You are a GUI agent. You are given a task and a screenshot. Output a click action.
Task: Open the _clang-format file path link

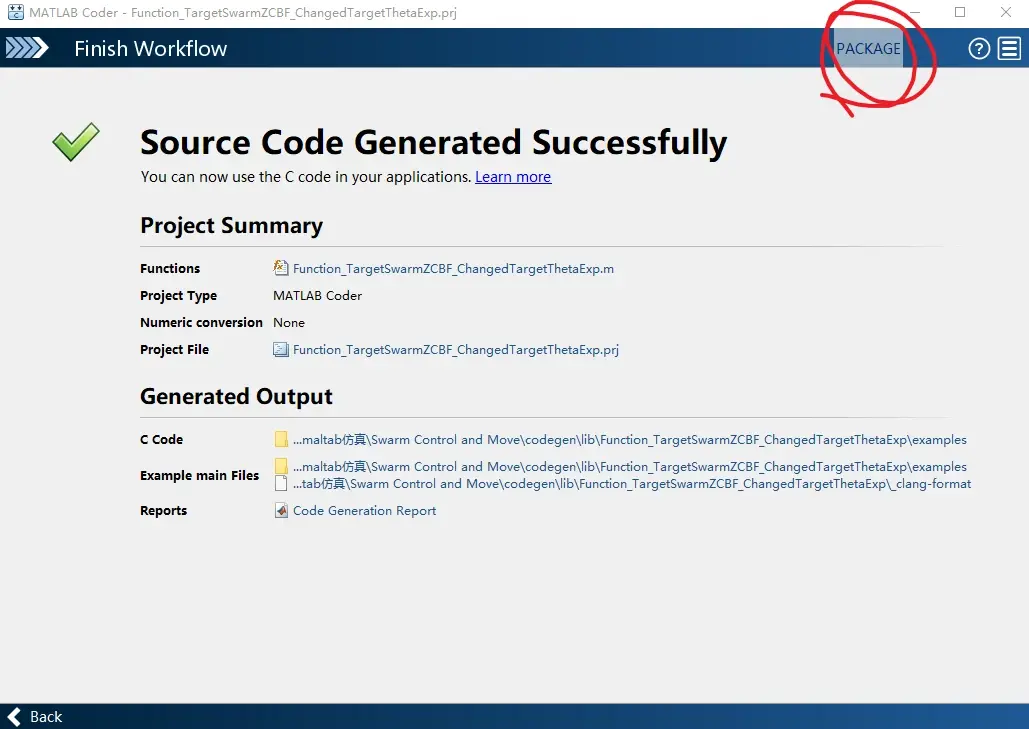coord(632,484)
